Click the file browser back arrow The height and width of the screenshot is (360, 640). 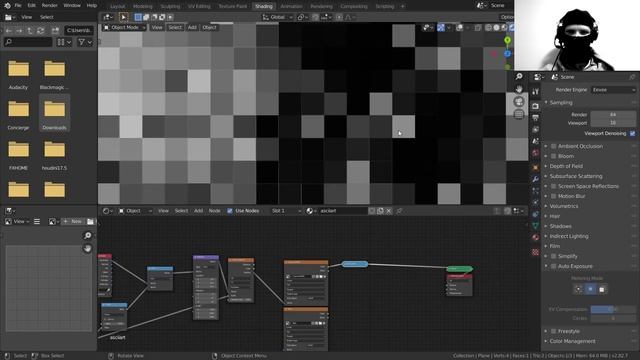point(9,31)
